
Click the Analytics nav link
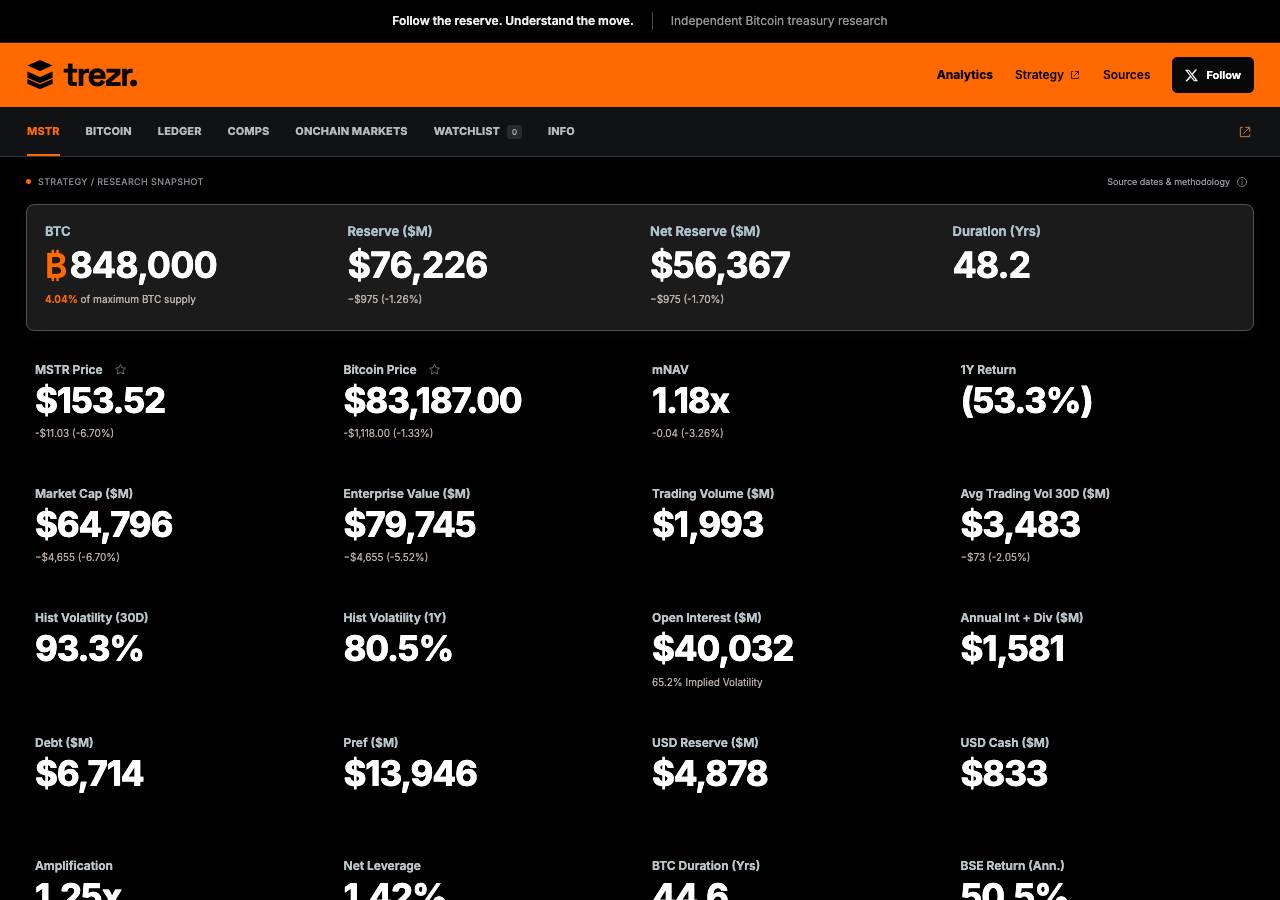coord(965,75)
